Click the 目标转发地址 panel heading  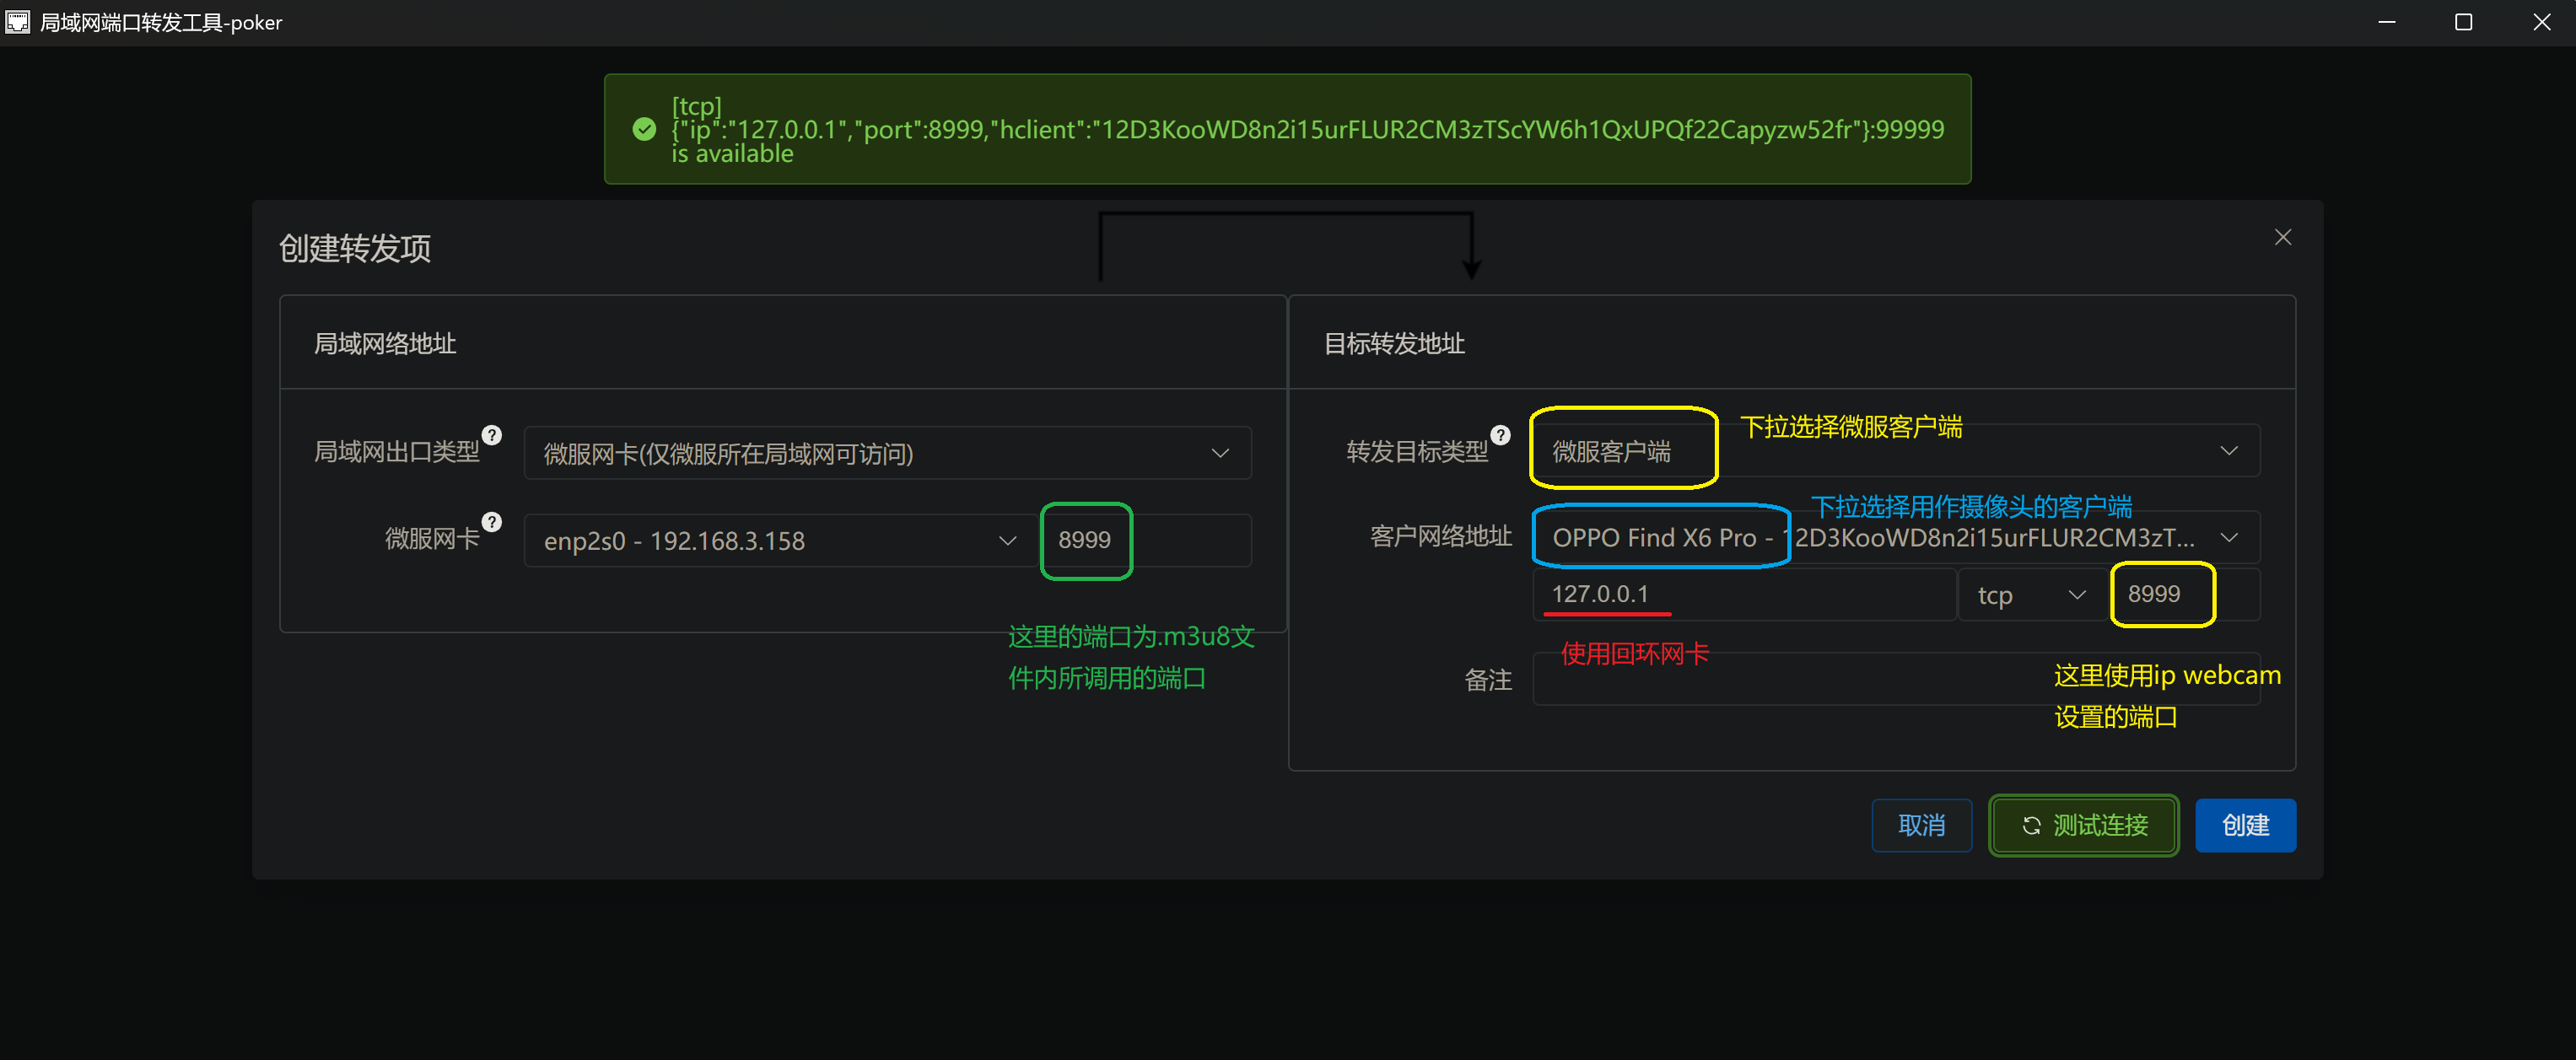tap(1394, 344)
